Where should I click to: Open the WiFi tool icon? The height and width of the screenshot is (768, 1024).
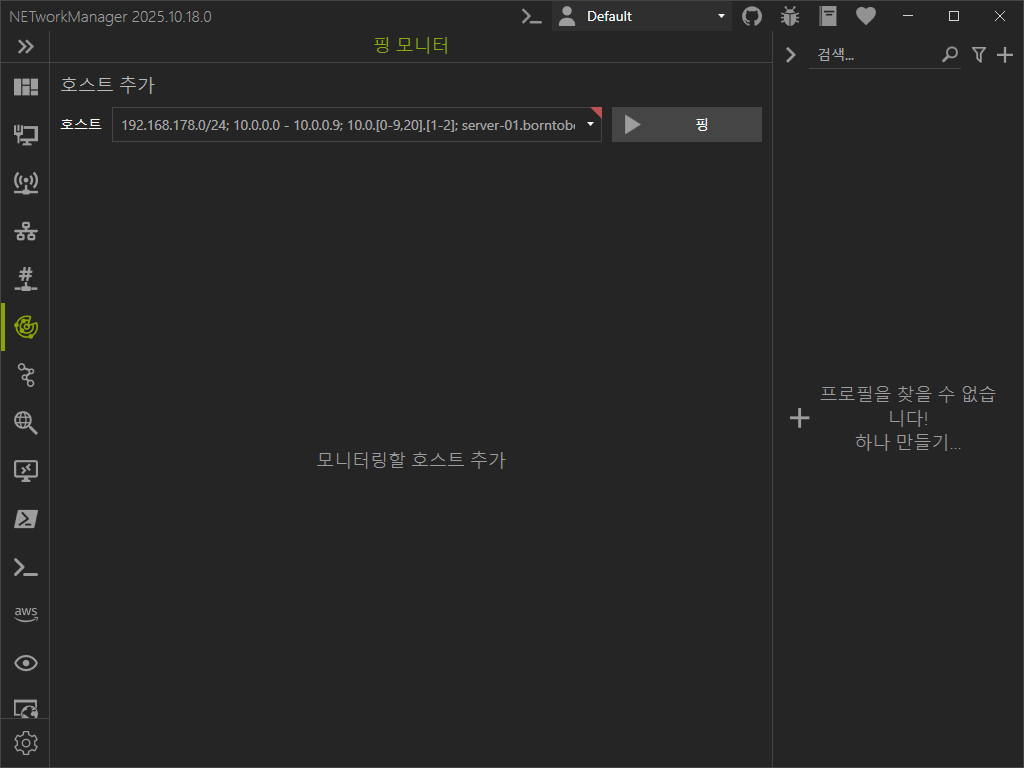tap(25, 183)
